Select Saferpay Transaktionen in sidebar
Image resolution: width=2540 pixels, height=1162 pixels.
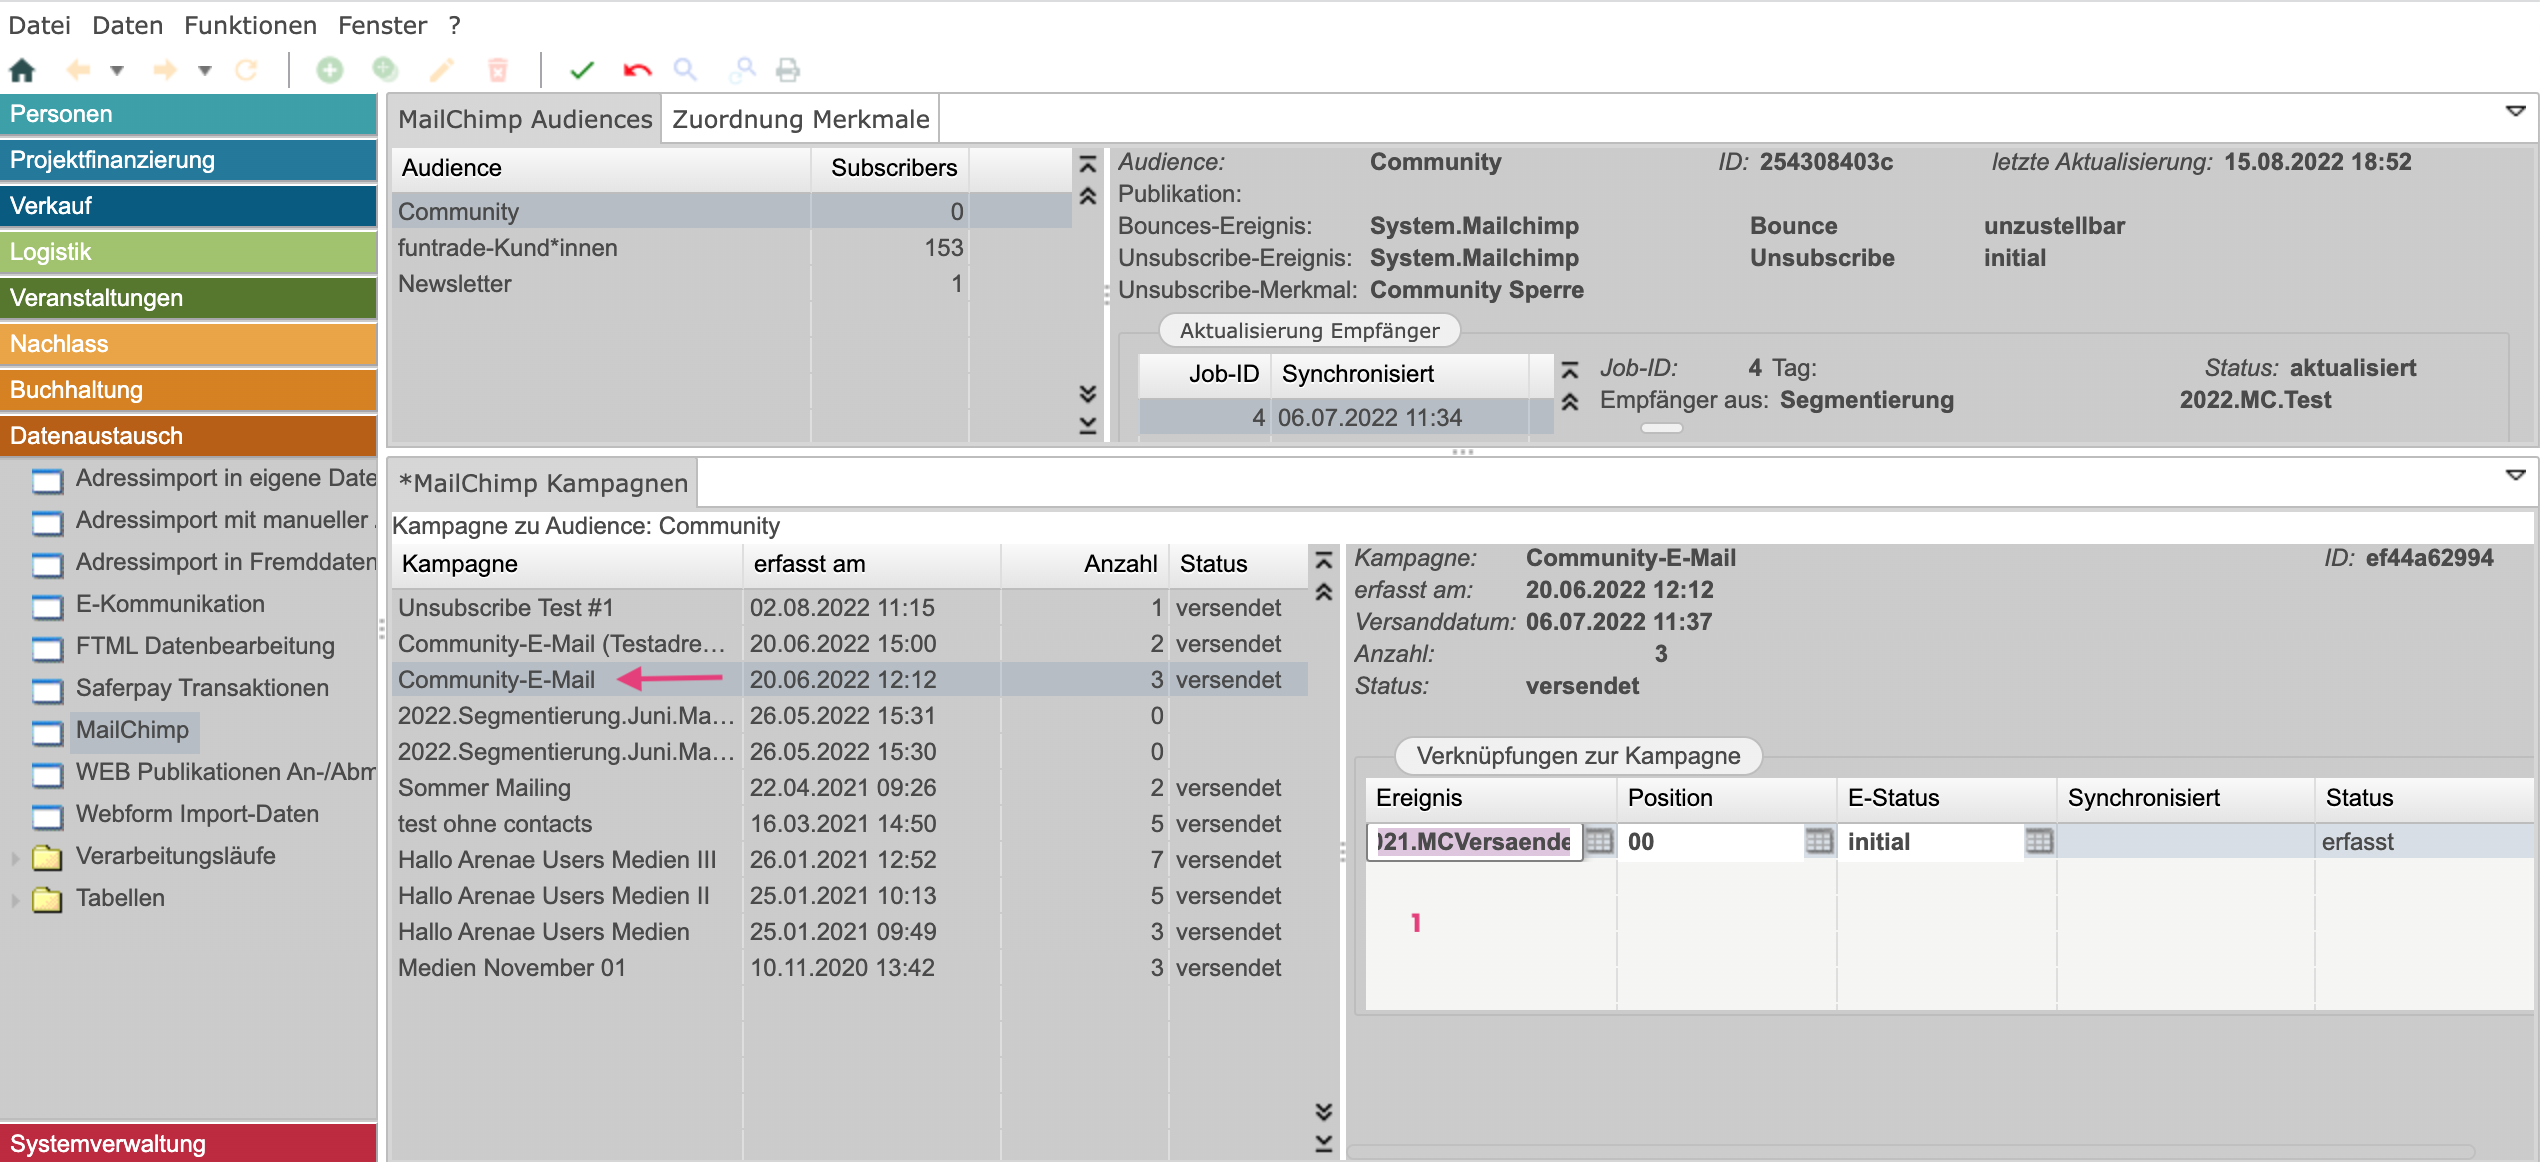[x=202, y=688]
